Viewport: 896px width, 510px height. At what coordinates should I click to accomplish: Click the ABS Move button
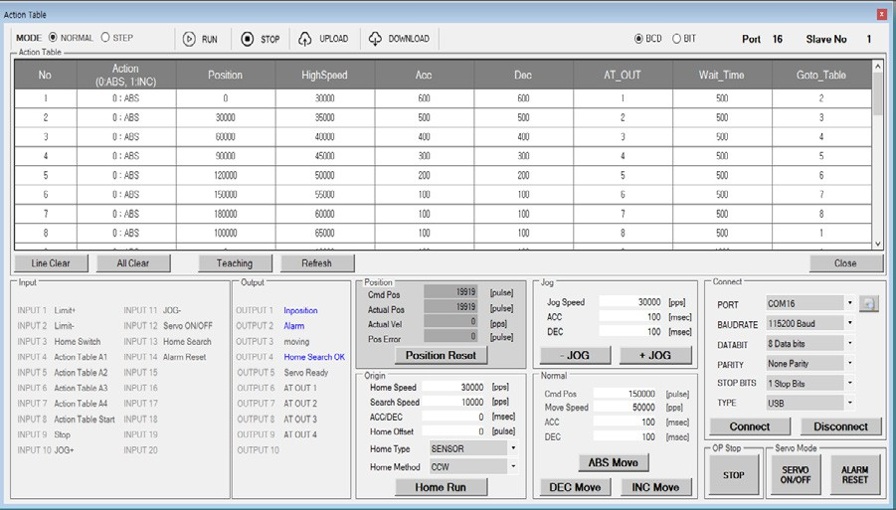pos(613,463)
